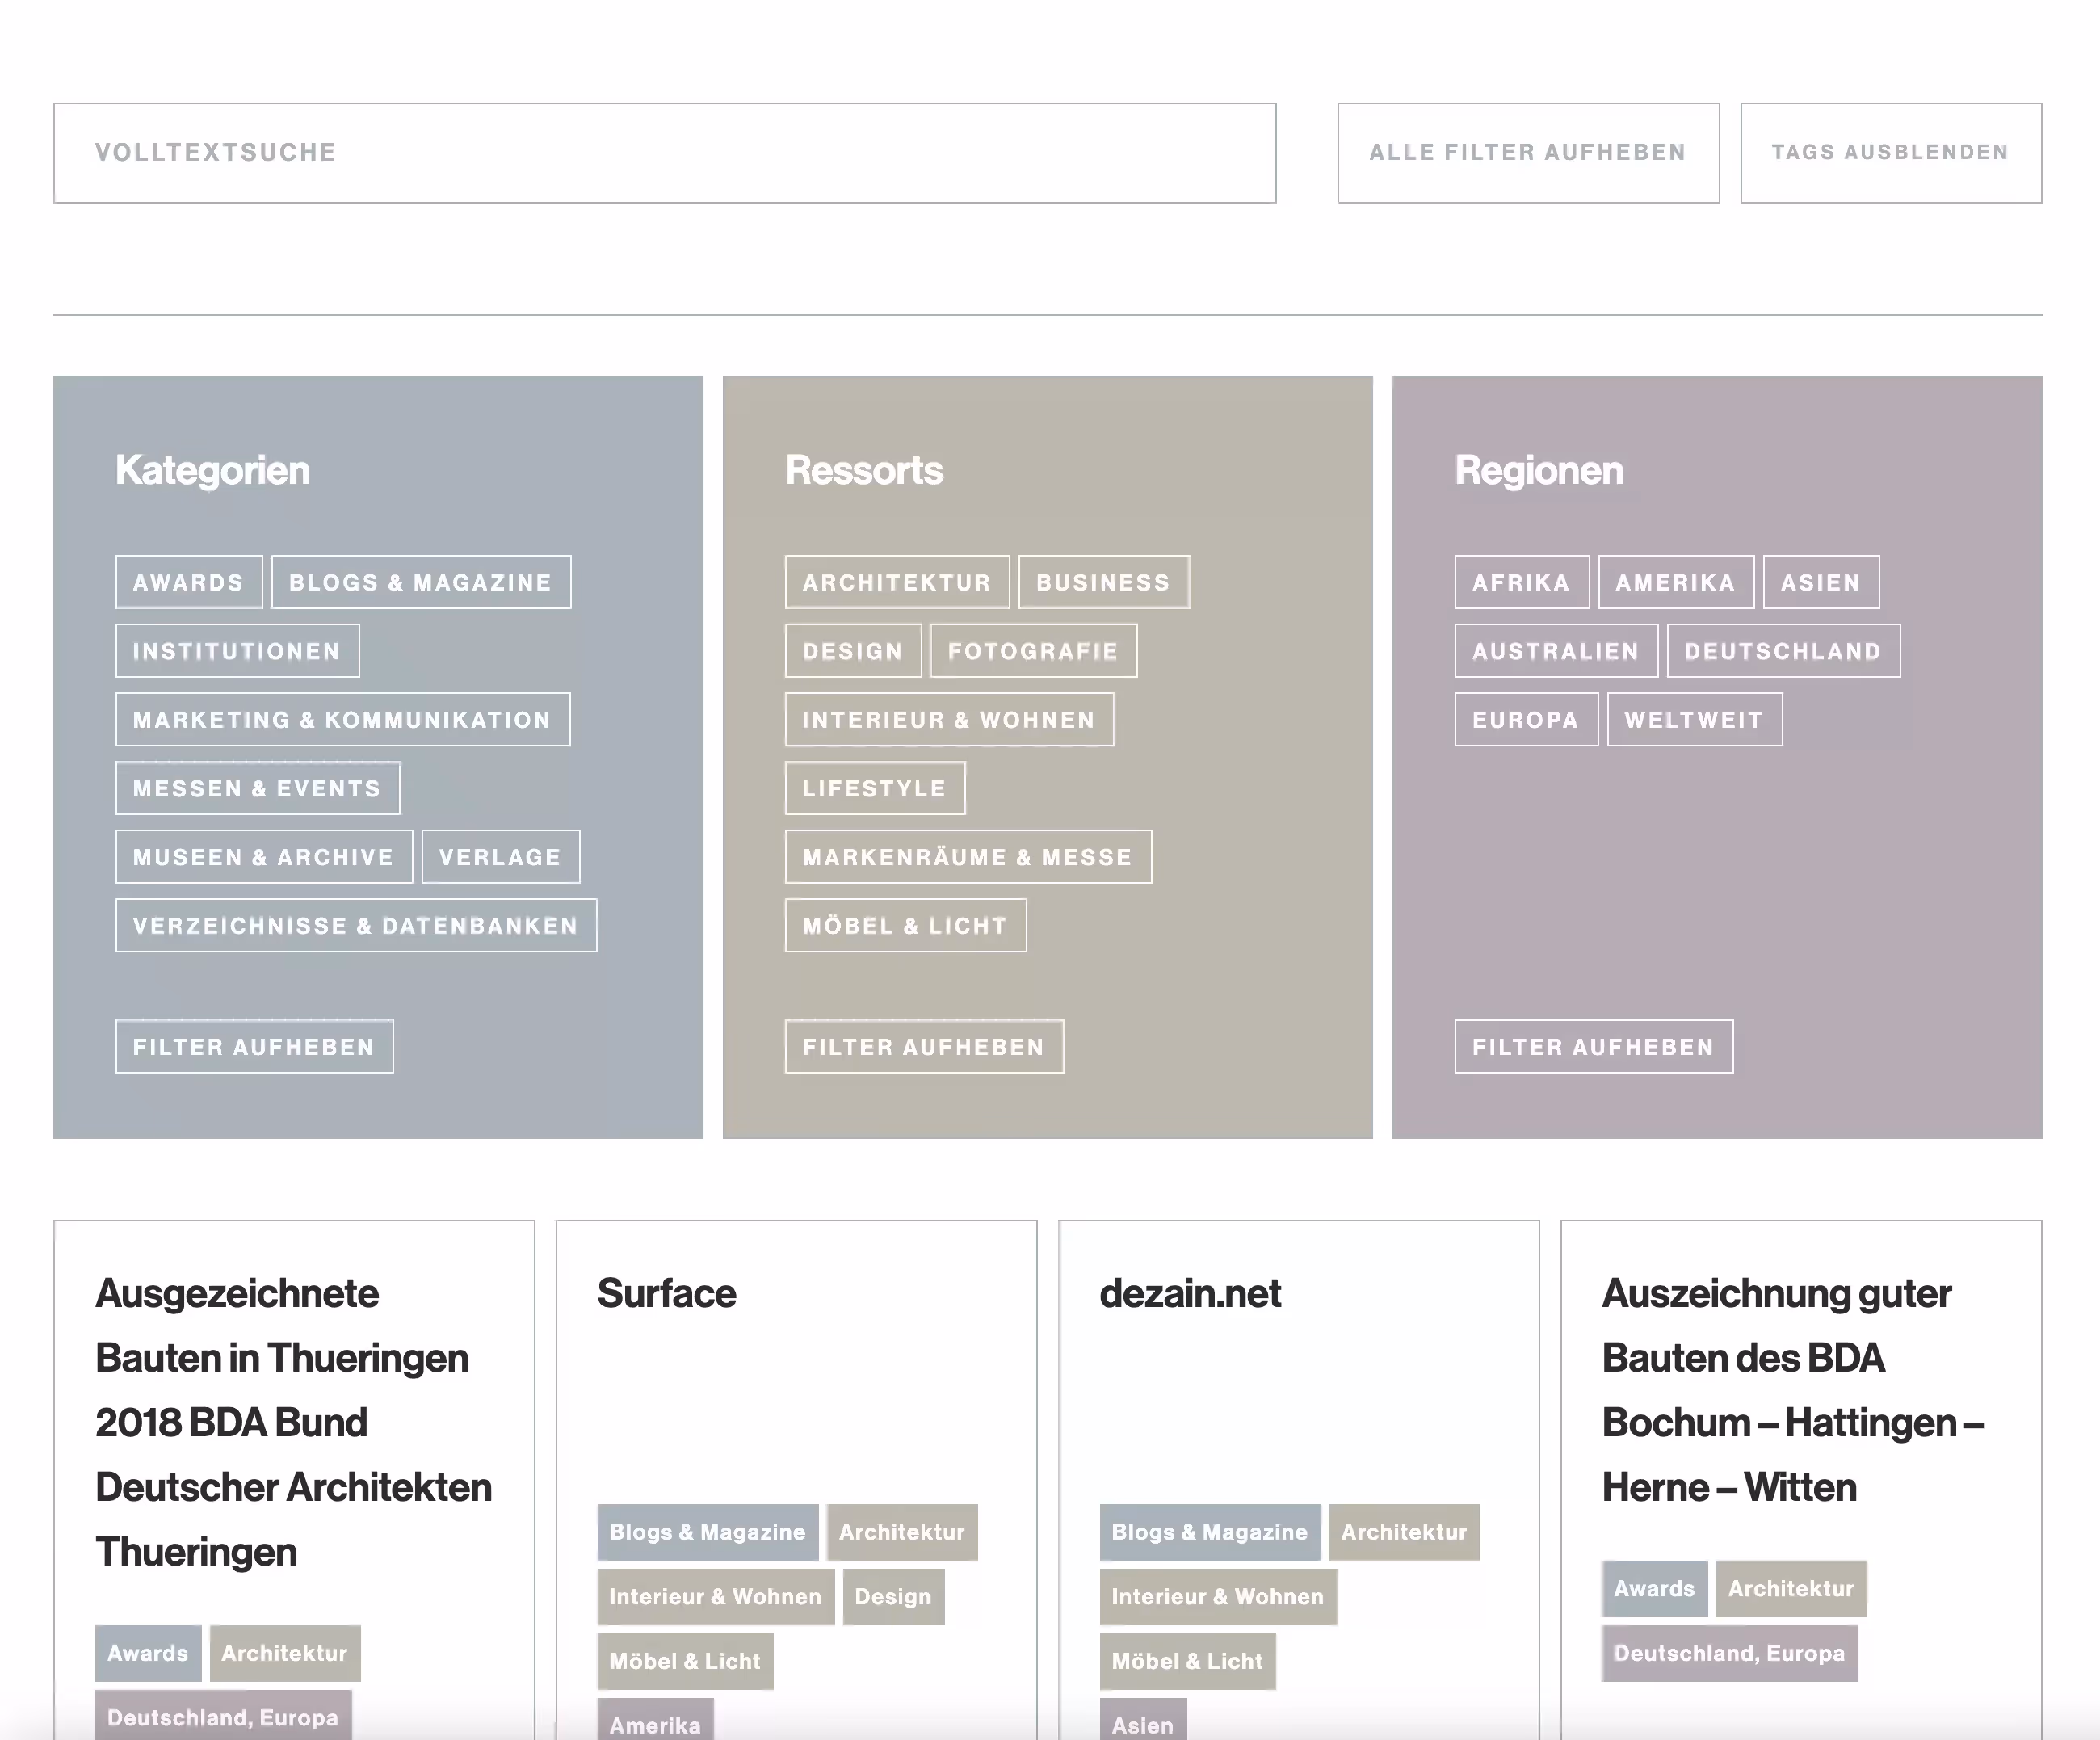2100x1740 pixels.
Task: Select the Institutionen filter tag
Action: pos(237,651)
